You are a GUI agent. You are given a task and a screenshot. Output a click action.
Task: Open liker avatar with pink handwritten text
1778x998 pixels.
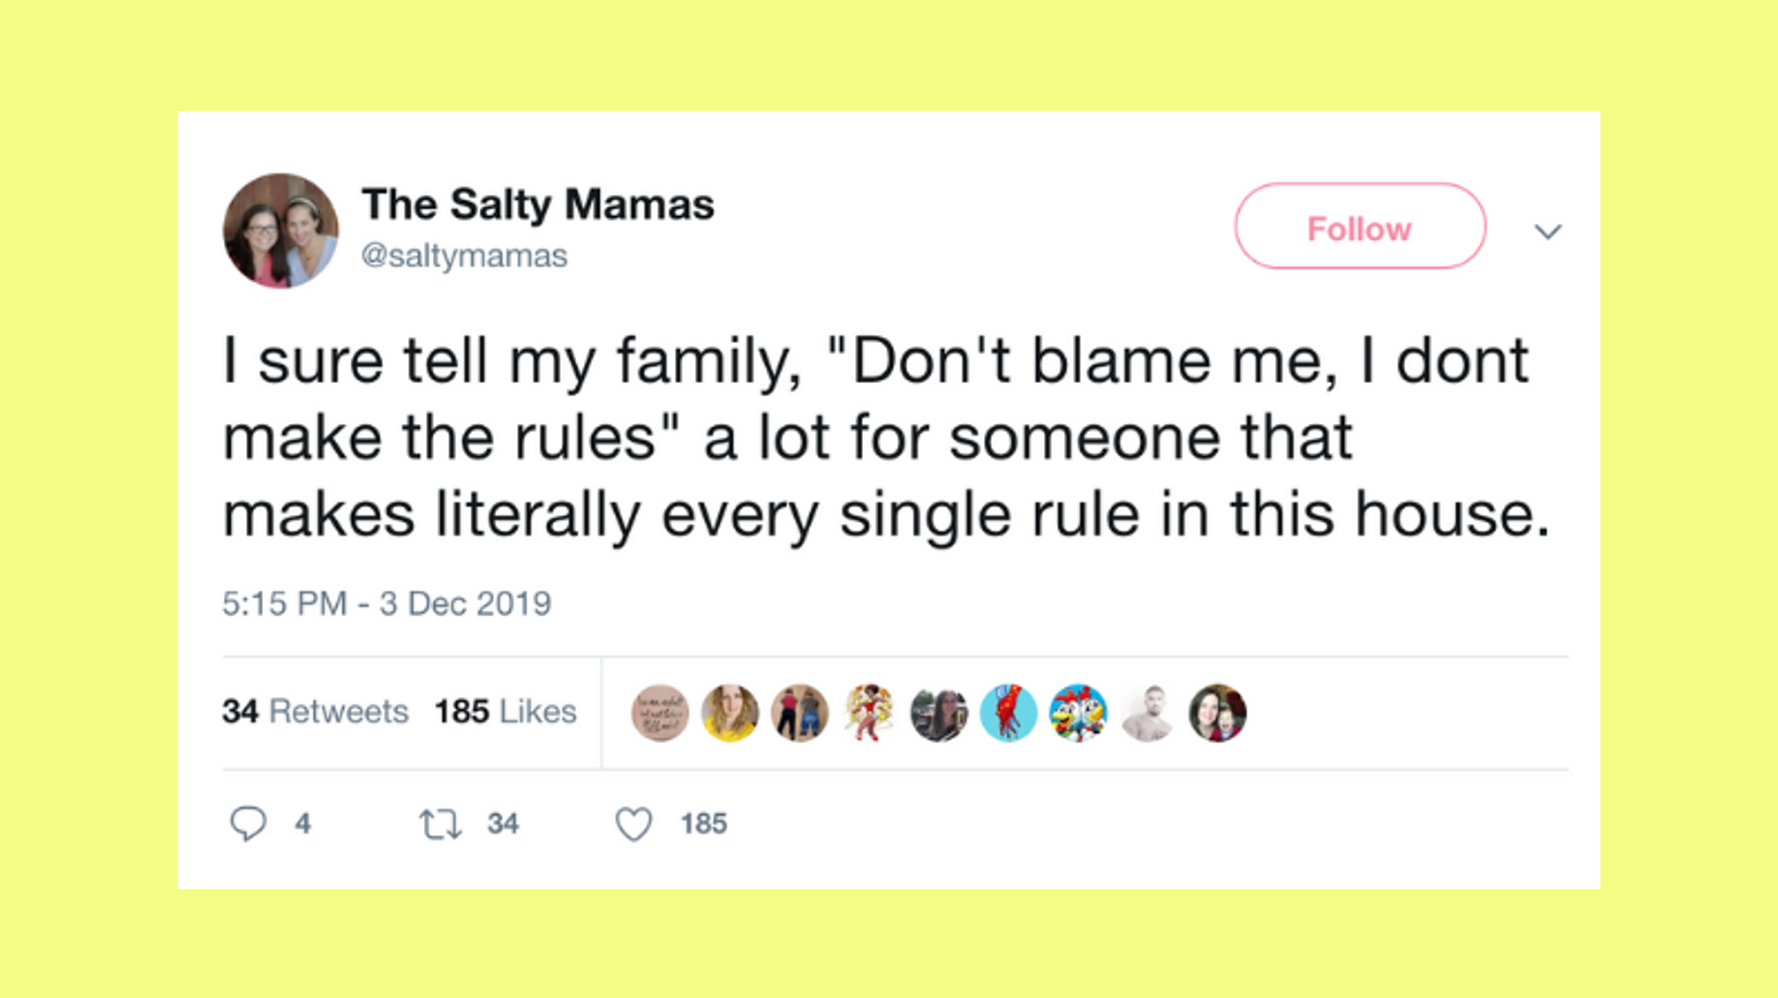[660, 713]
